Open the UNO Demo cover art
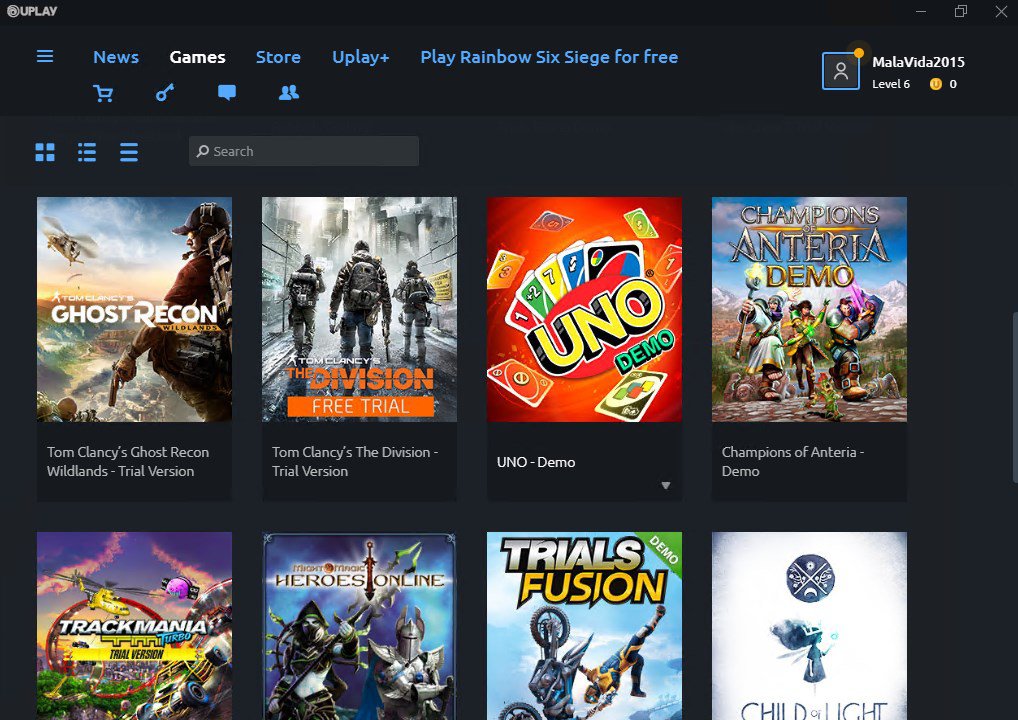The height and width of the screenshot is (720, 1018). click(x=584, y=310)
